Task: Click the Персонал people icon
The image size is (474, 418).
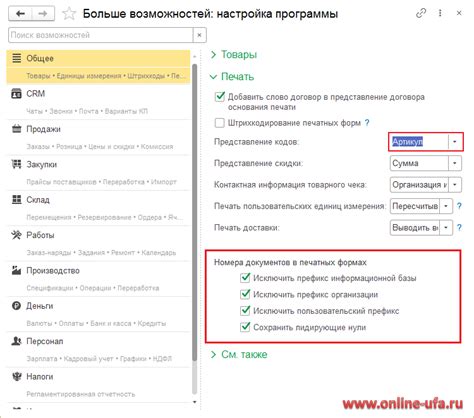Action: (16, 341)
